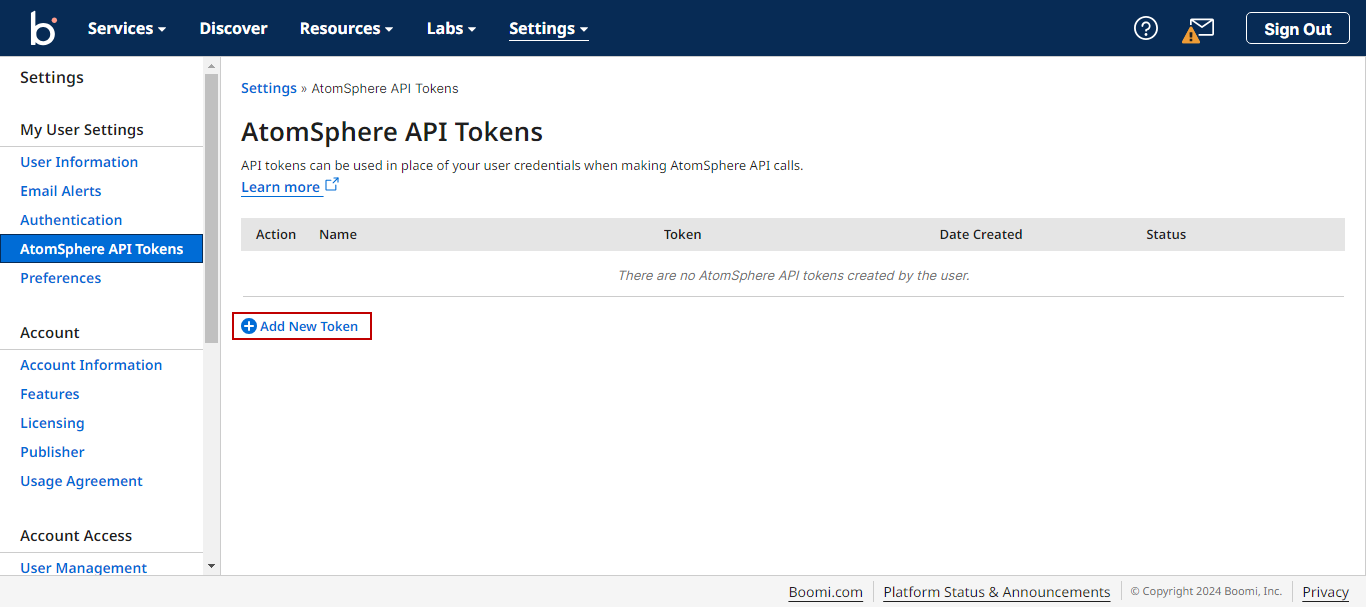The height and width of the screenshot is (607, 1366).
Task: Click the Settings breadcrumb link
Action: point(269,88)
